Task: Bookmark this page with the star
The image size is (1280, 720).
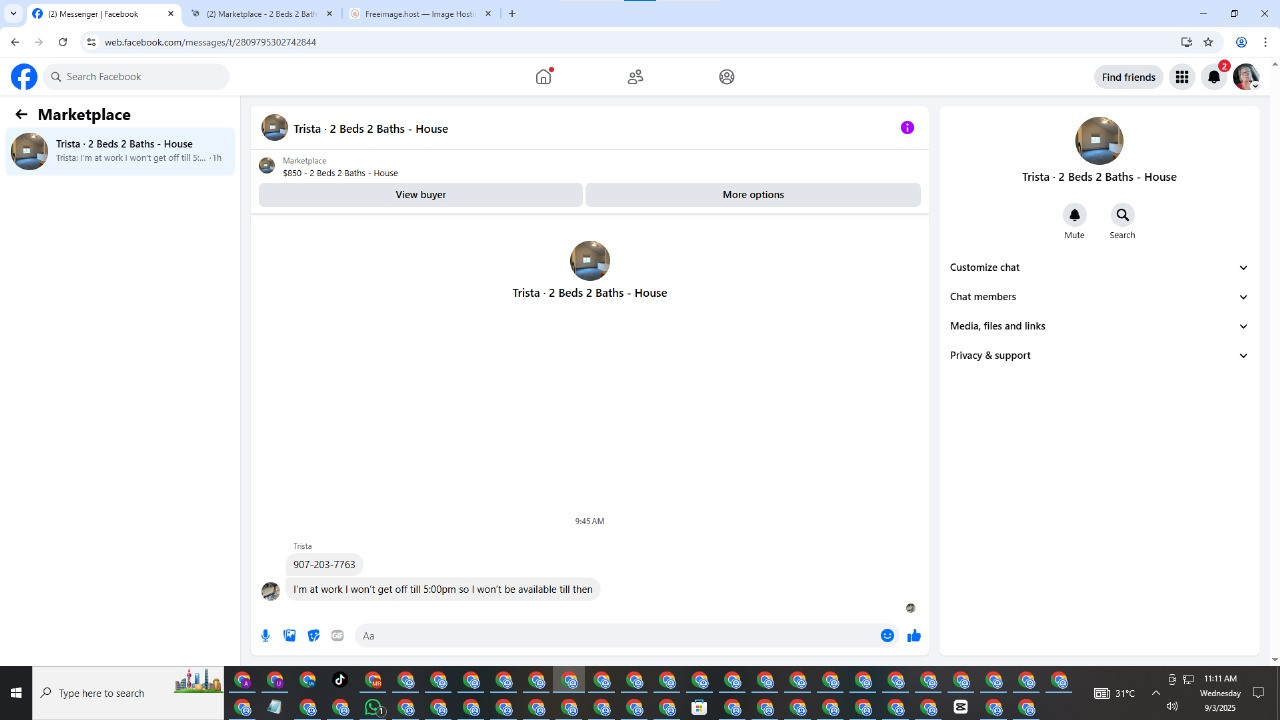Action: (x=1208, y=42)
